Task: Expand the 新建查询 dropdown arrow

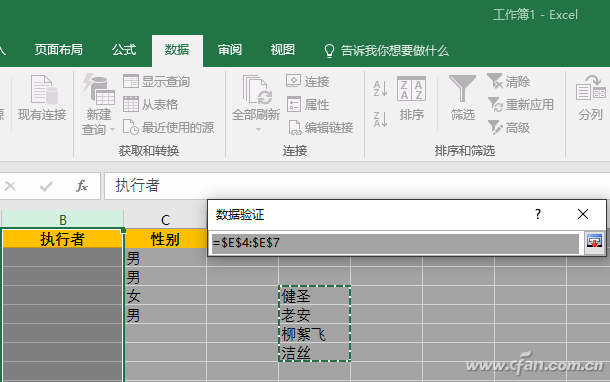Action: click(112, 129)
